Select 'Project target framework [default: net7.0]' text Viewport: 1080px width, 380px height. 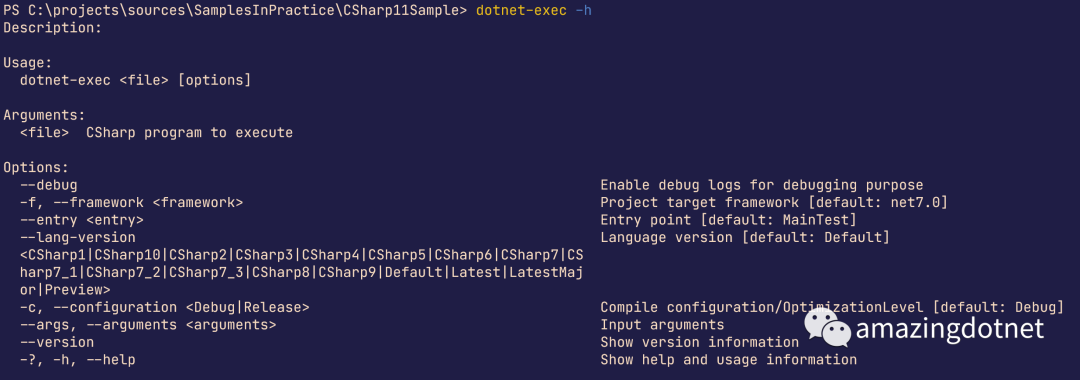774,202
